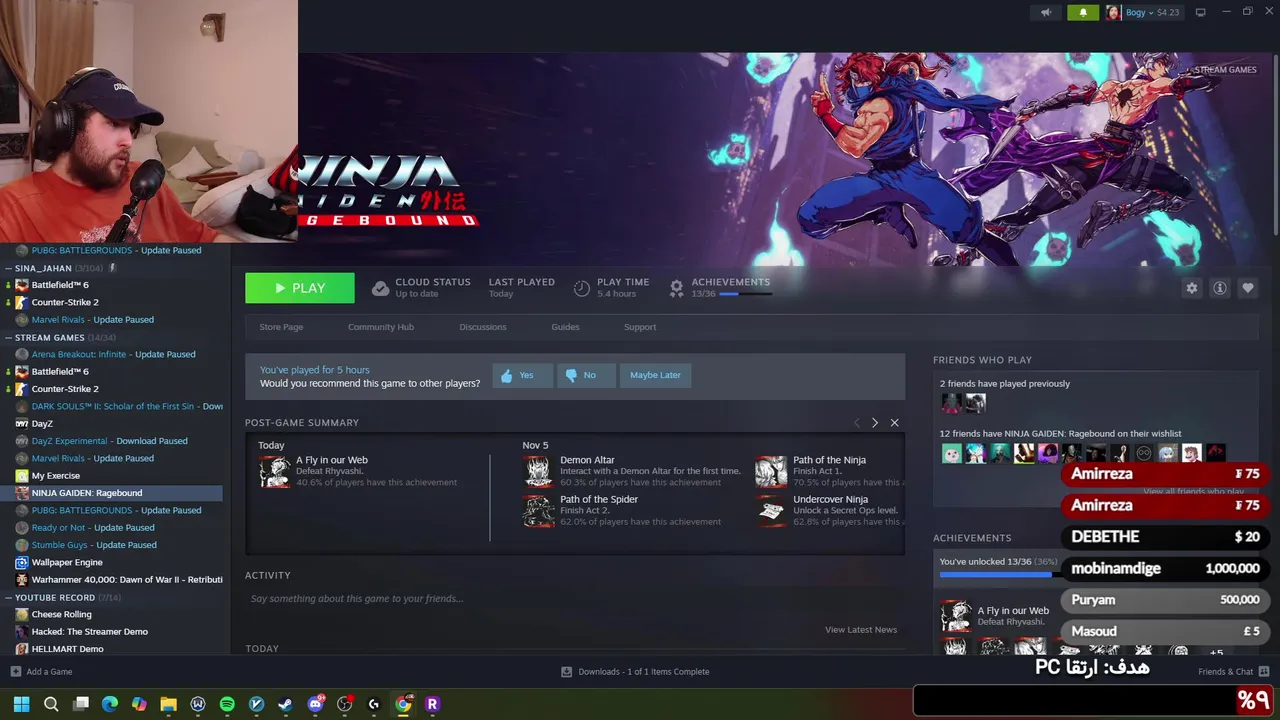1280x720 pixels.
Task: Show next post-game summary page
Action: coord(874,423)
